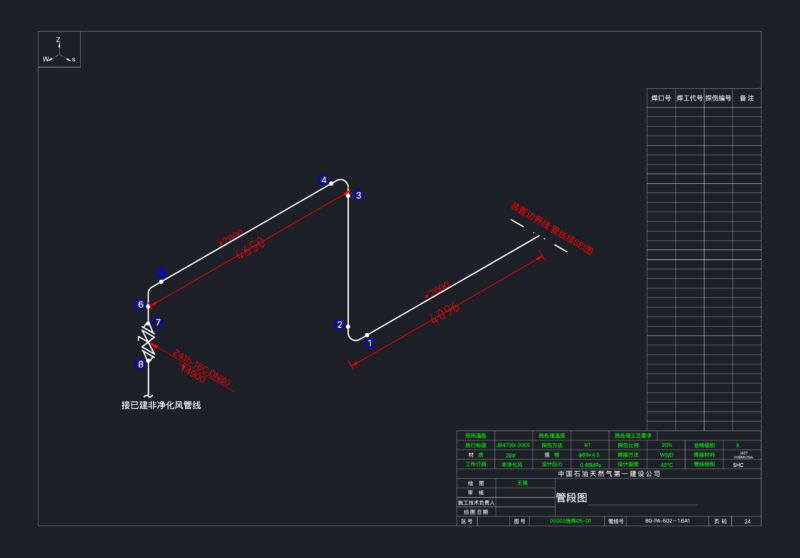Image resolution: width=800 pixels, height=558 pixels.
Task: Click the red 装置边界线 boundary annotation
Action: tap(552, 229)
